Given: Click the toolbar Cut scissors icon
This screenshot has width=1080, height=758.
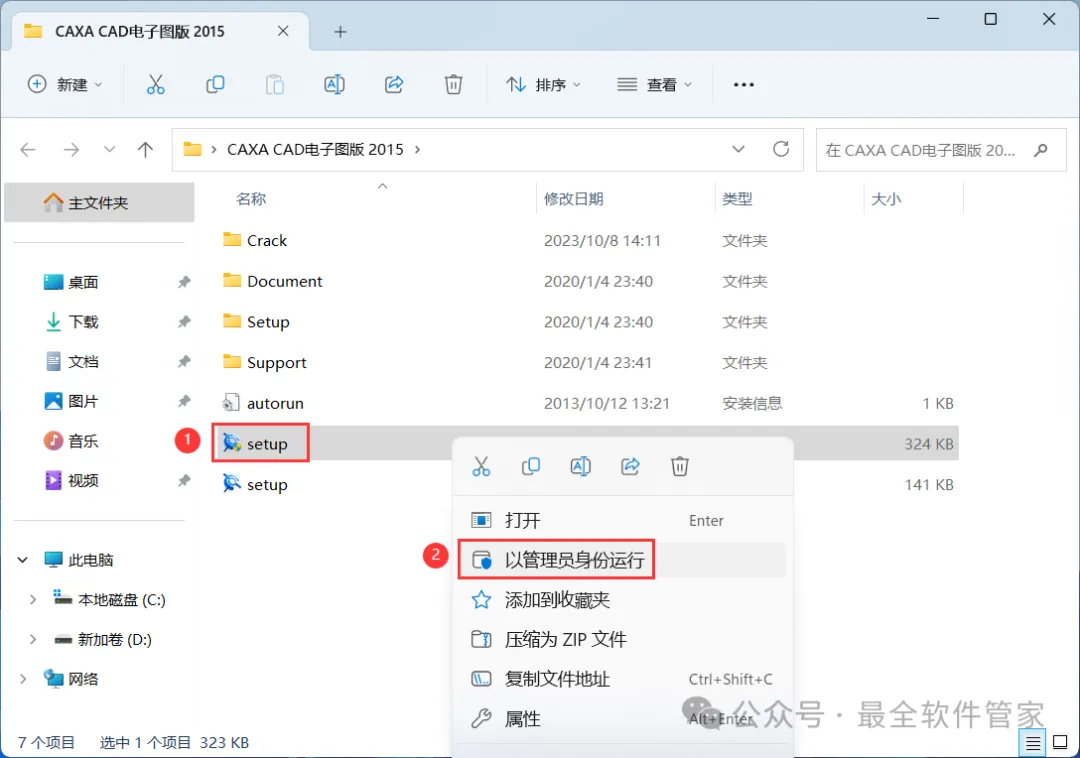Looking at the screenshot, I should 156,85.
